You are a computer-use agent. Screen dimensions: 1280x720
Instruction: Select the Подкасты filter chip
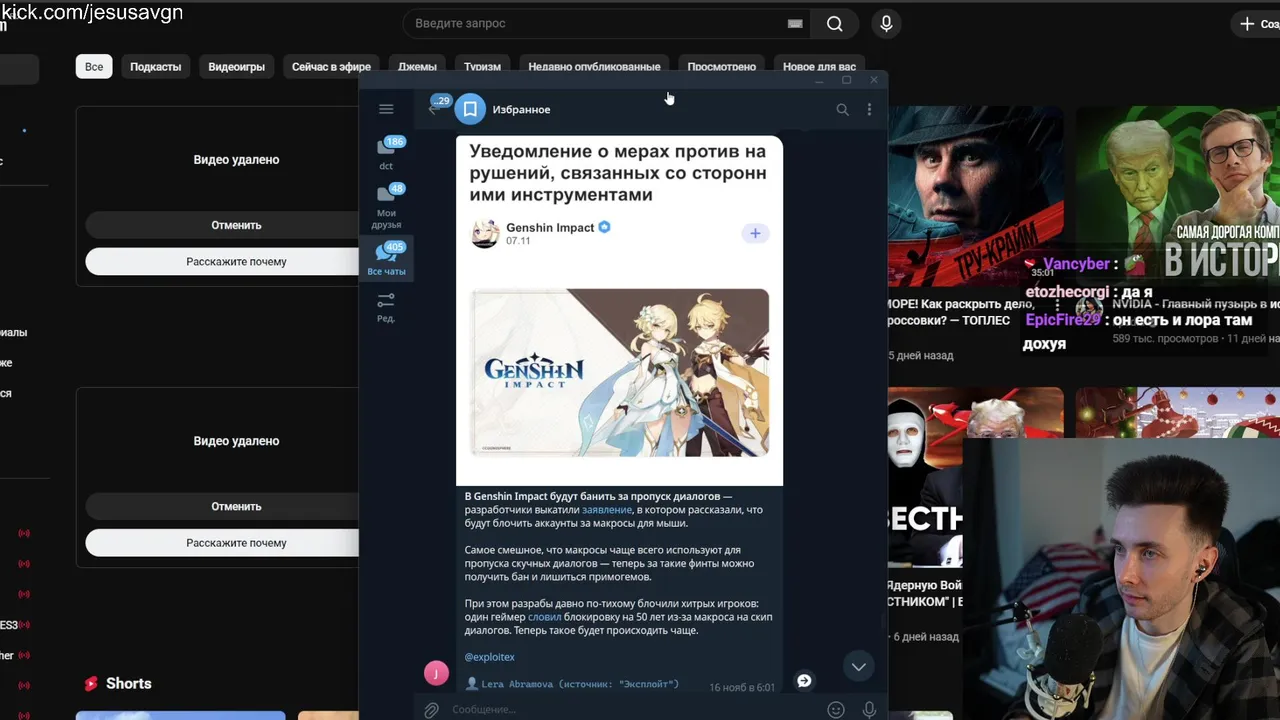coord(156,67)
